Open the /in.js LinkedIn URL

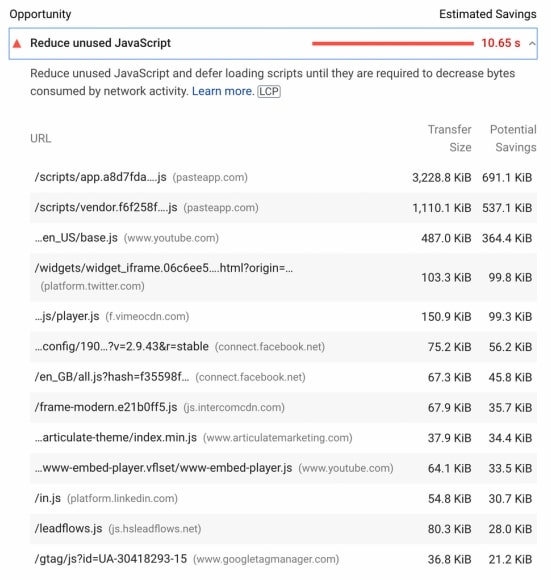48,498
